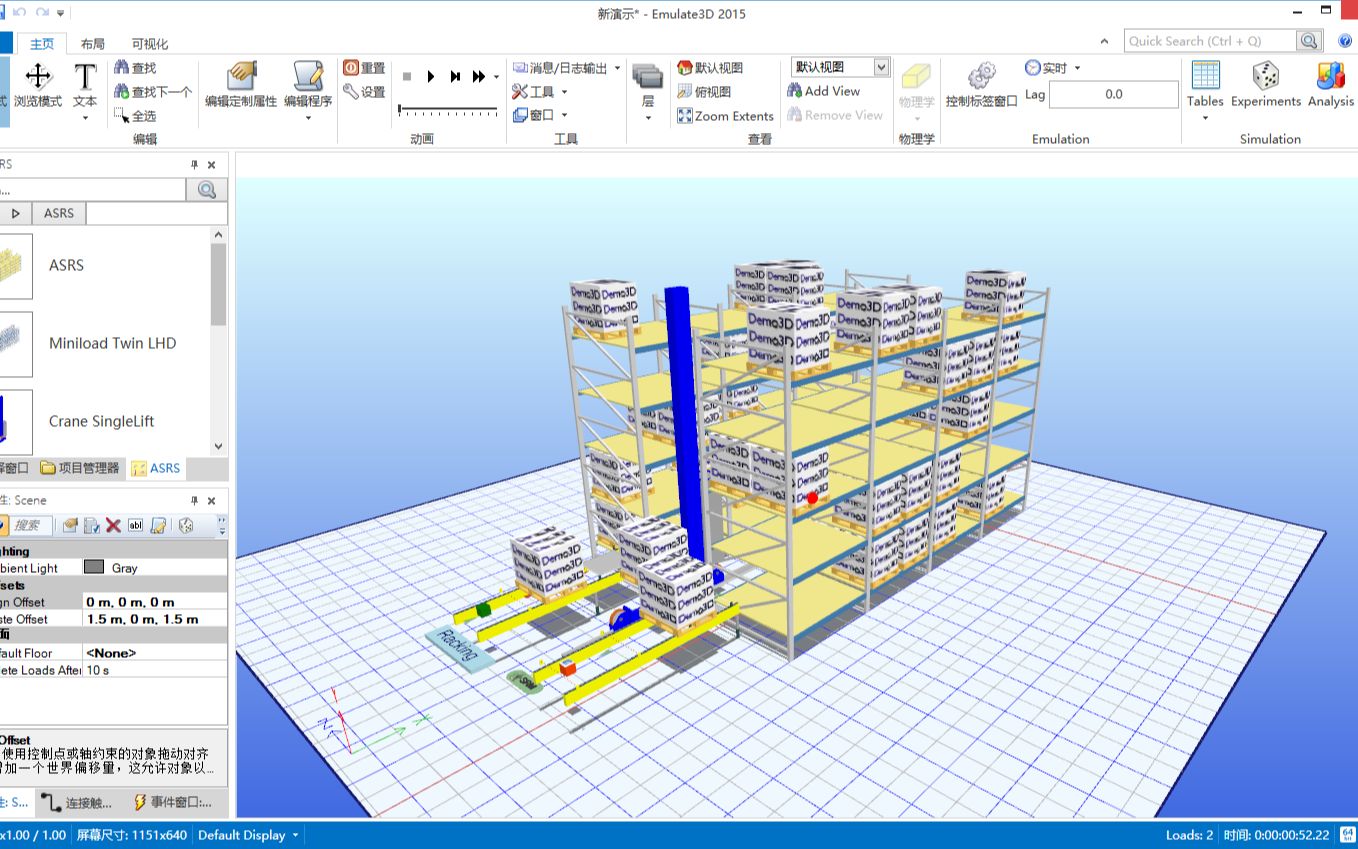Screen dimensions: 1358x849
Task: Open fast-forward speed options dropdown
Action: pyautogui.click(x=496, y=77)
